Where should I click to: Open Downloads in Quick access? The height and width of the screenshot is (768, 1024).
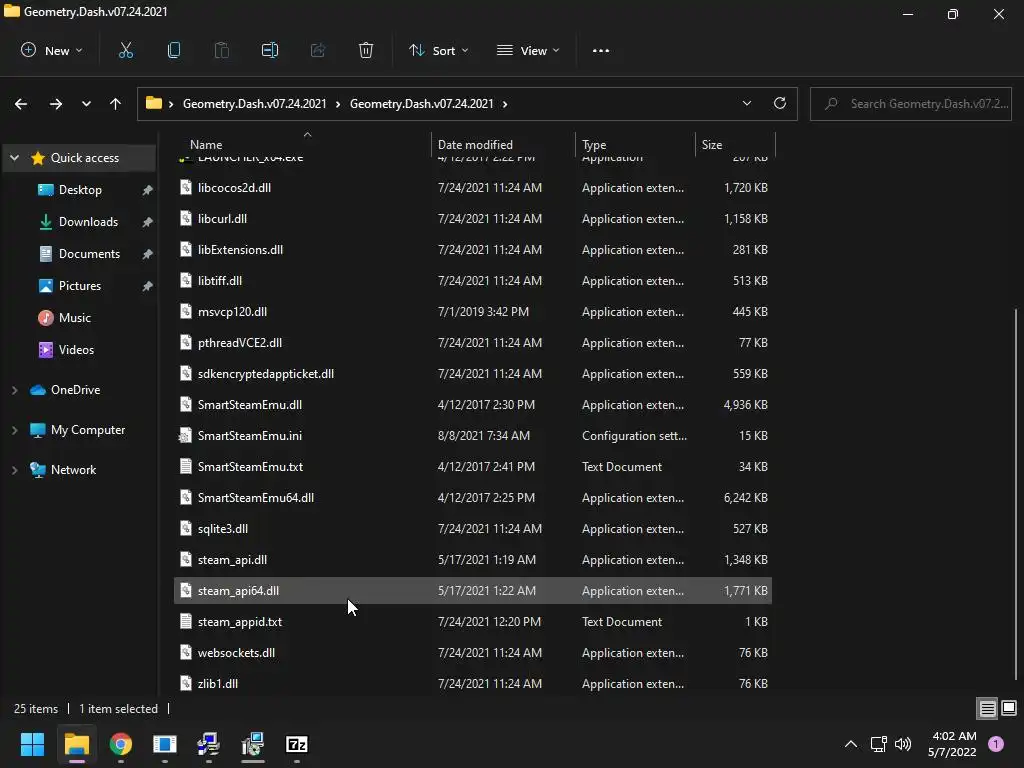[x=88, y=222]
